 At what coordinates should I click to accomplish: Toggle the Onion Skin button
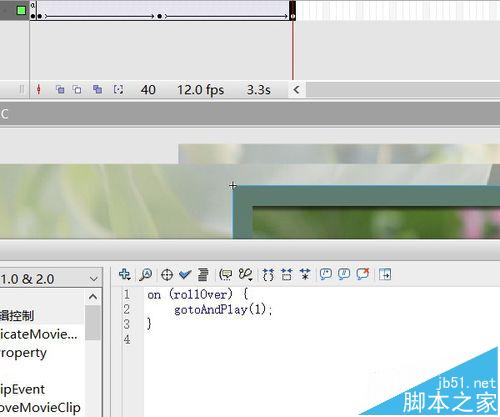(x=60, y=89)
